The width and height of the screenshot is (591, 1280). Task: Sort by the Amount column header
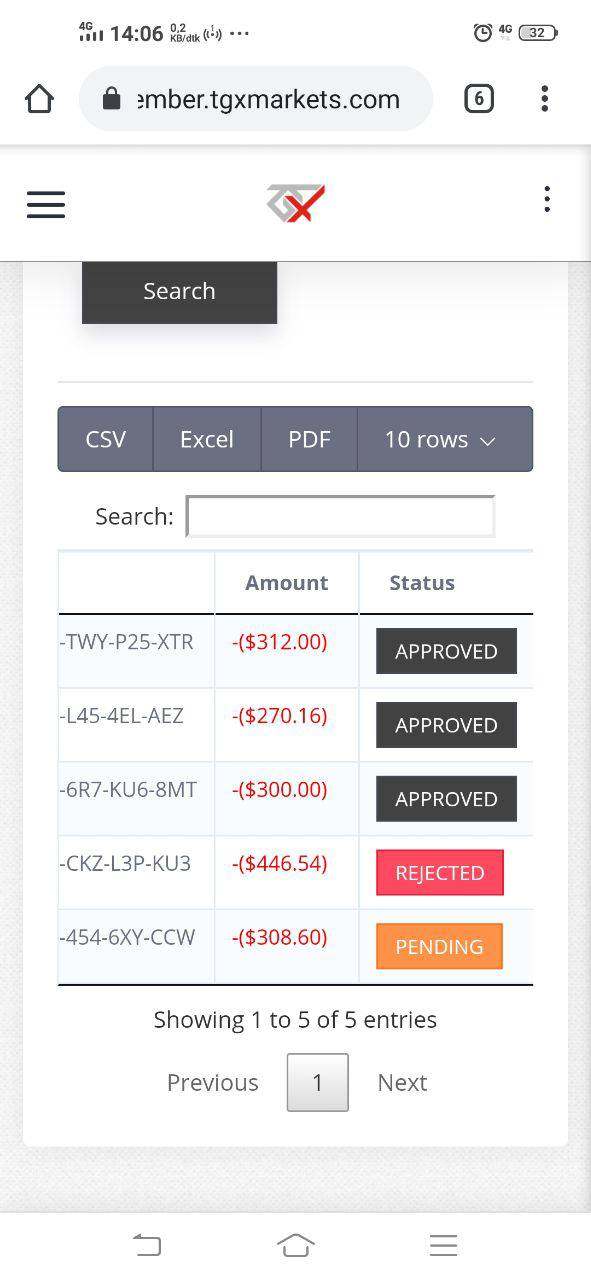coord(287,583)
